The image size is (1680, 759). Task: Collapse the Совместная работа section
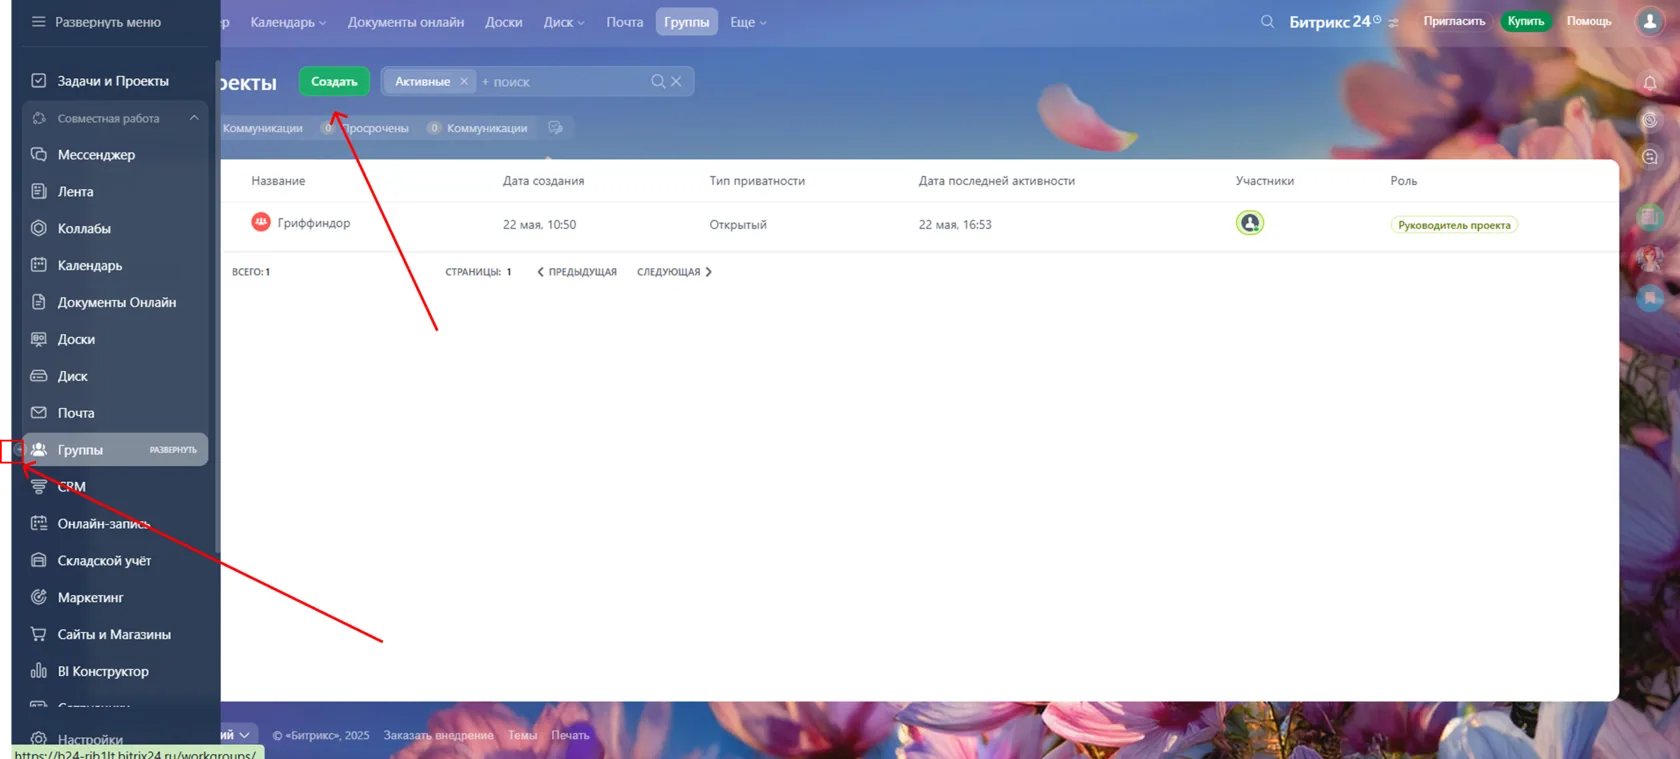tap(194, 118)
